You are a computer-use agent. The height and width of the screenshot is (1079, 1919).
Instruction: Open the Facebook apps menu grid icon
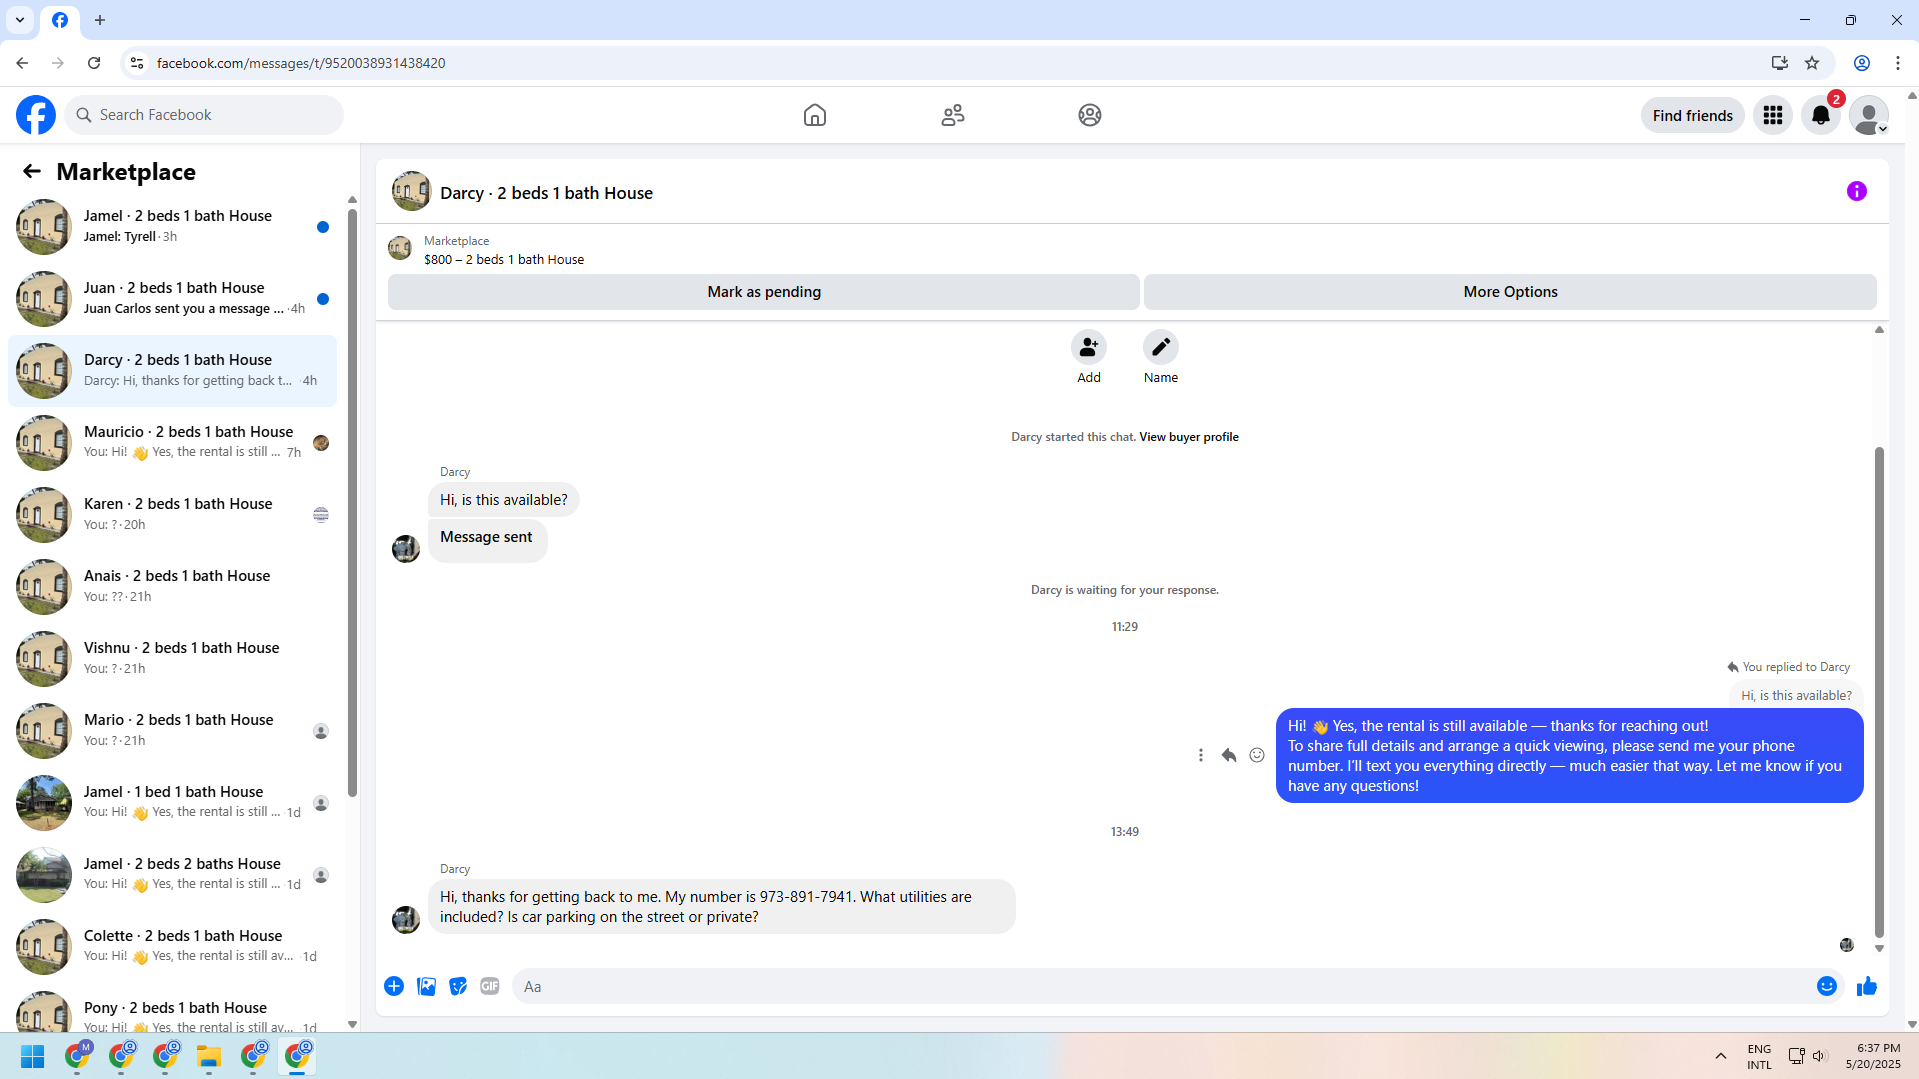coord(1773,115)
